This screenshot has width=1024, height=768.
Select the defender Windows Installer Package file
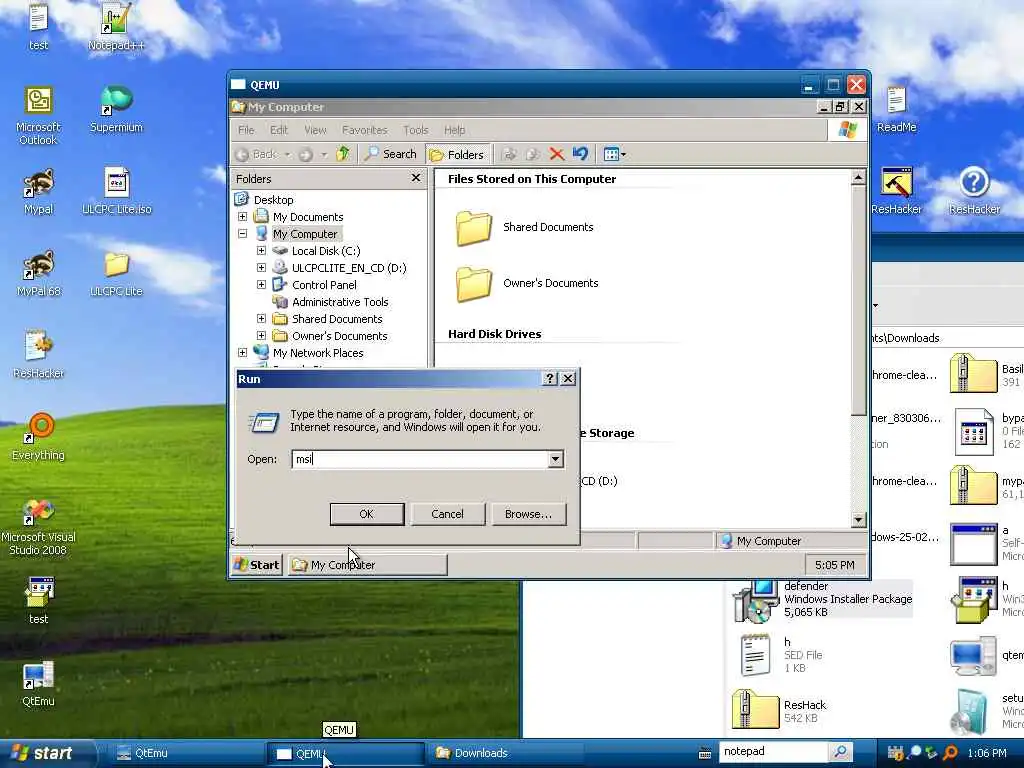tap(823, 600)
